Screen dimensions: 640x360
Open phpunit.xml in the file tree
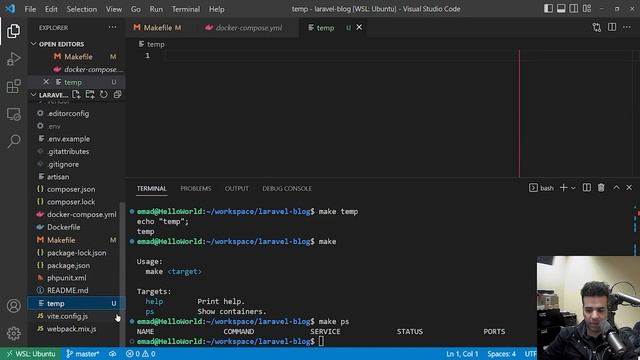[67, 278]
